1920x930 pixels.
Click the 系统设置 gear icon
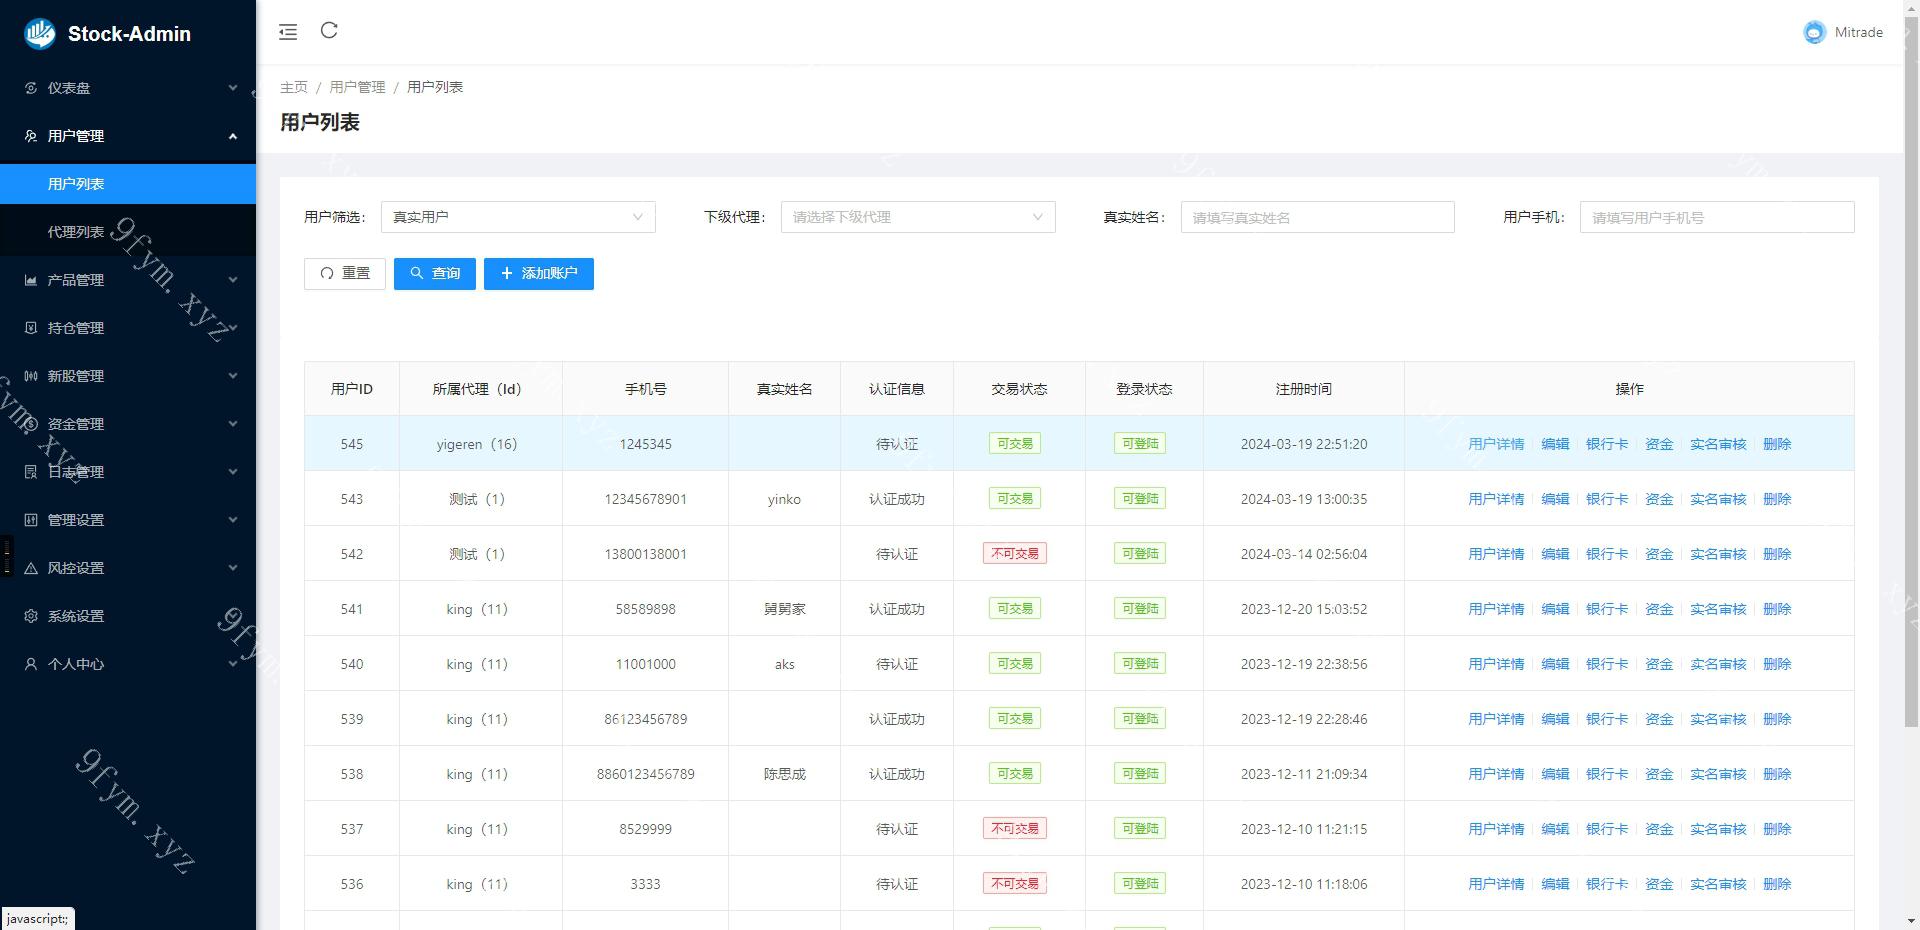pos(31,616)
